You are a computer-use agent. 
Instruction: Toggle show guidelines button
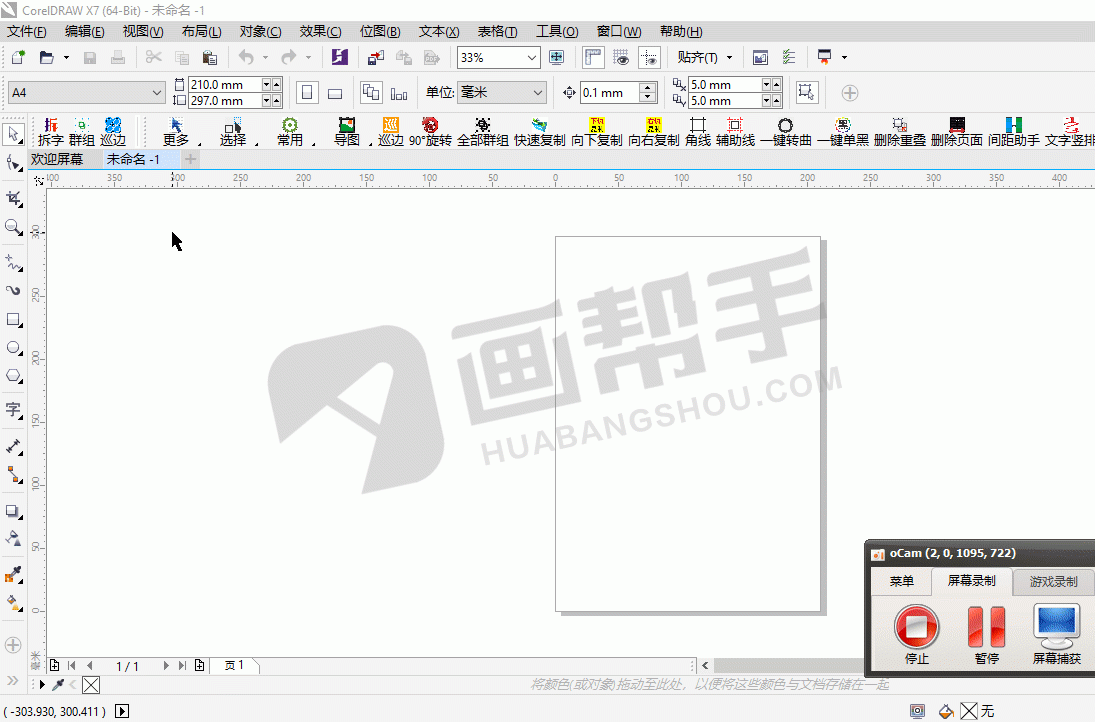click(649, 57)
